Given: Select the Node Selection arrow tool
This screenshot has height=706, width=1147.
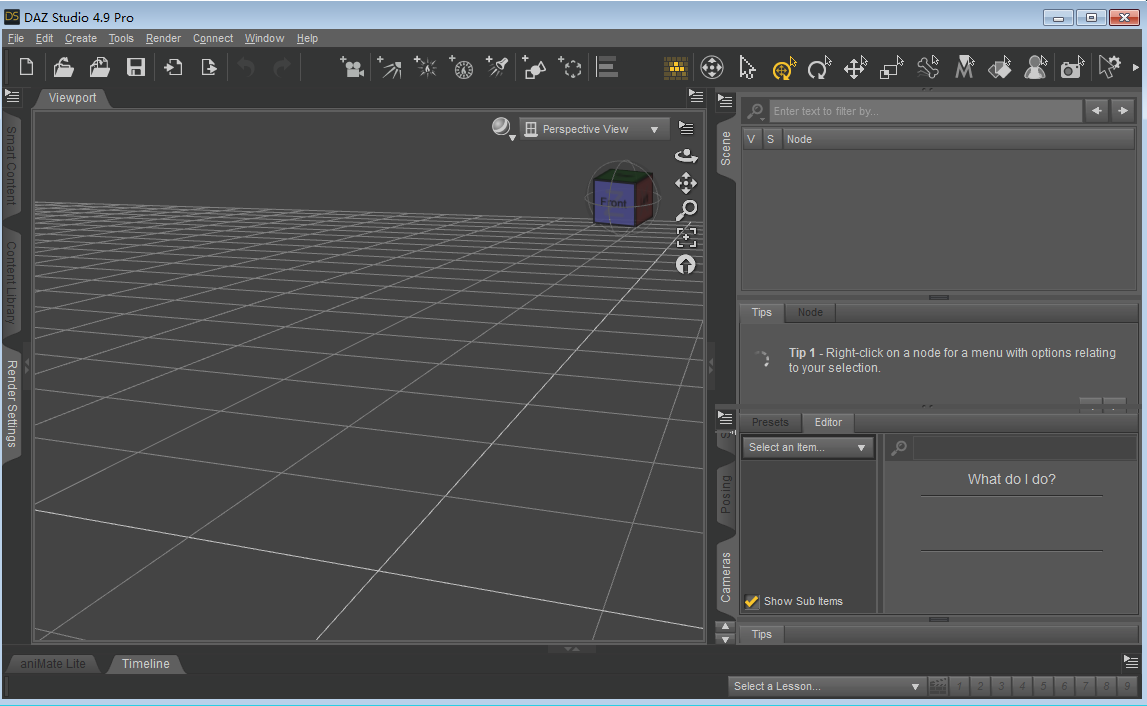Looking at the screenshot, I should (x=747, y=68).
